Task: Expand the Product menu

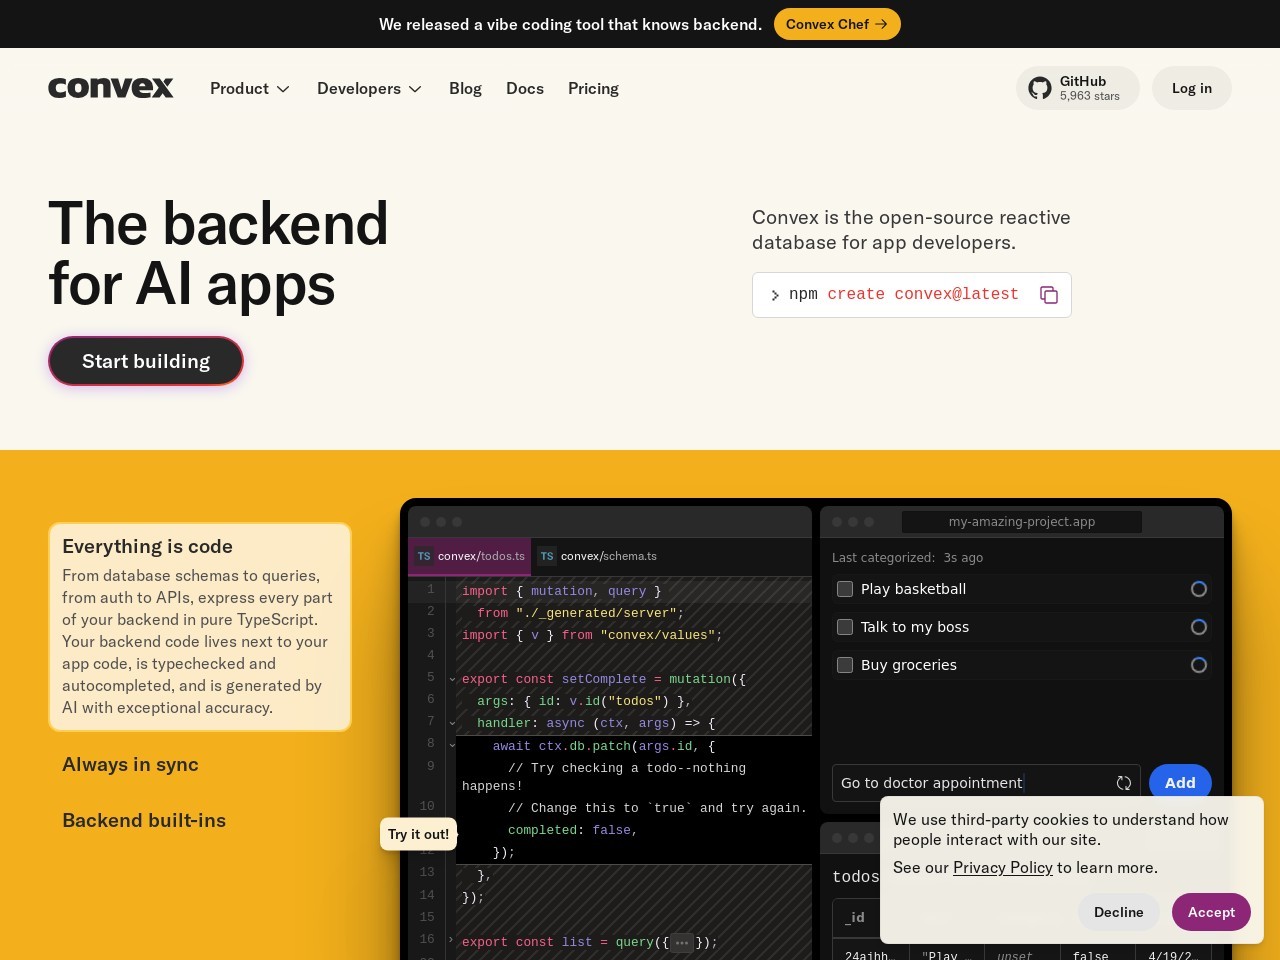Action: [x=250, y=88]
